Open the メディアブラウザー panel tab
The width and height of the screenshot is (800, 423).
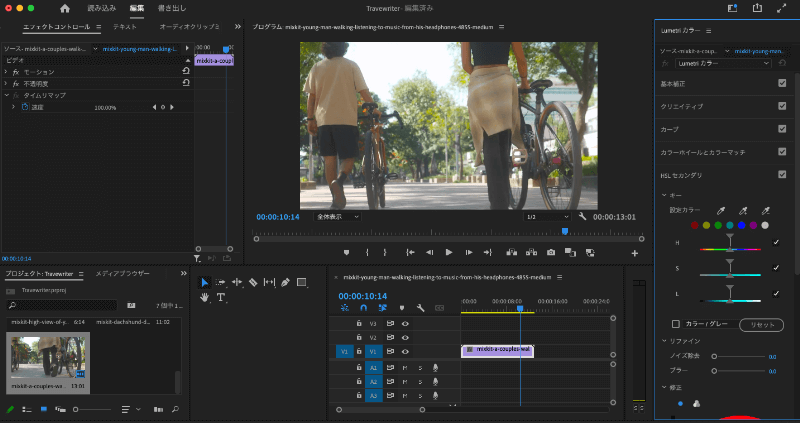122,273
